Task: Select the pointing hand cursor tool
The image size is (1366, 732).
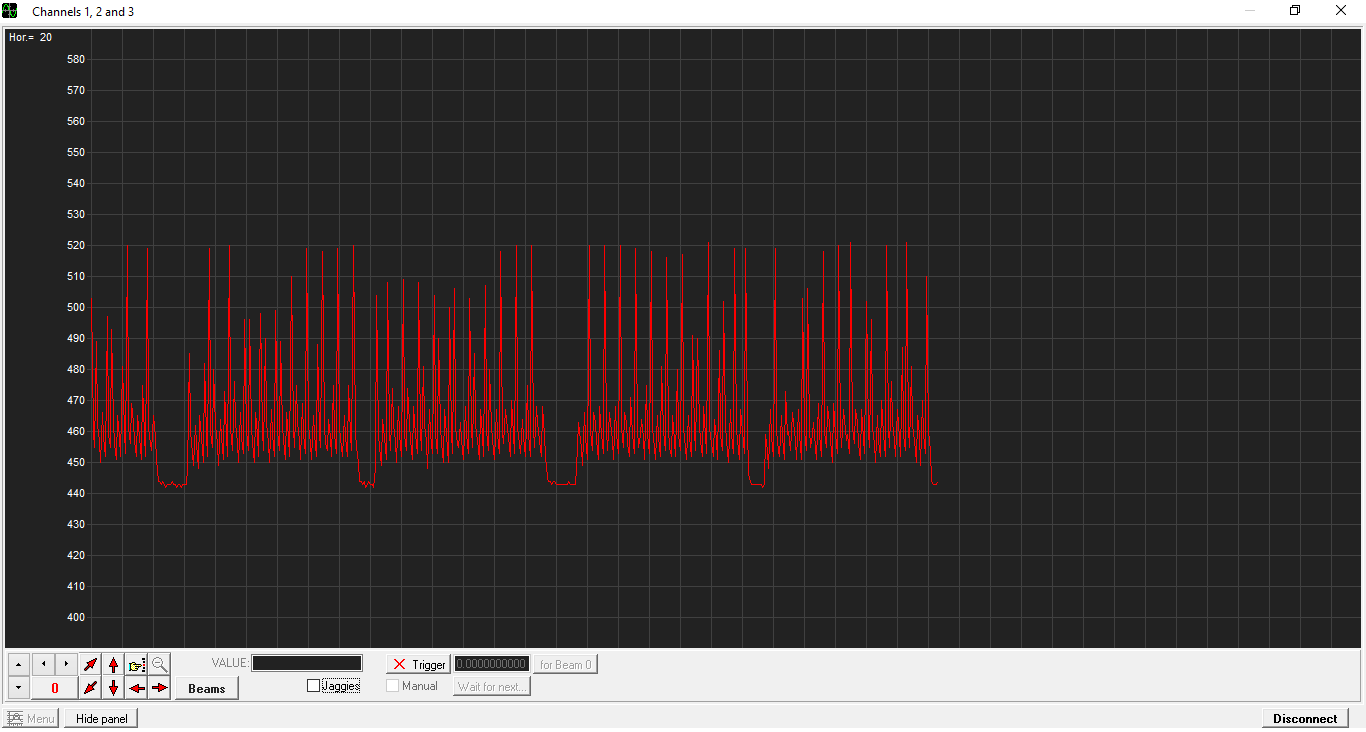Action: pos(137,664)
